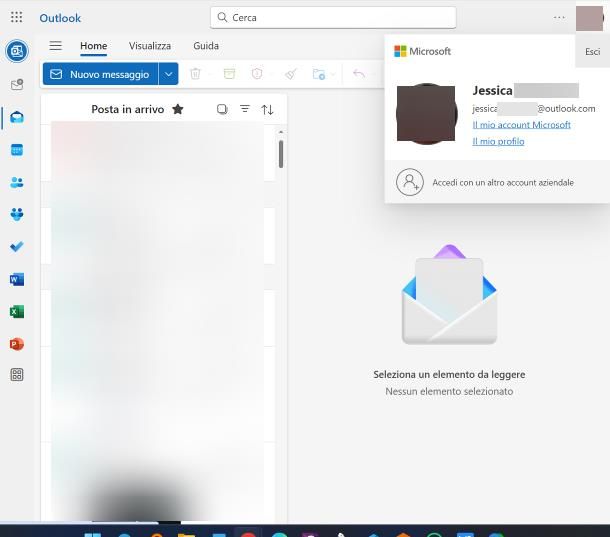The image size is (610, 537).
Task: Click the sweep broom icon
Action: point(291,74)
